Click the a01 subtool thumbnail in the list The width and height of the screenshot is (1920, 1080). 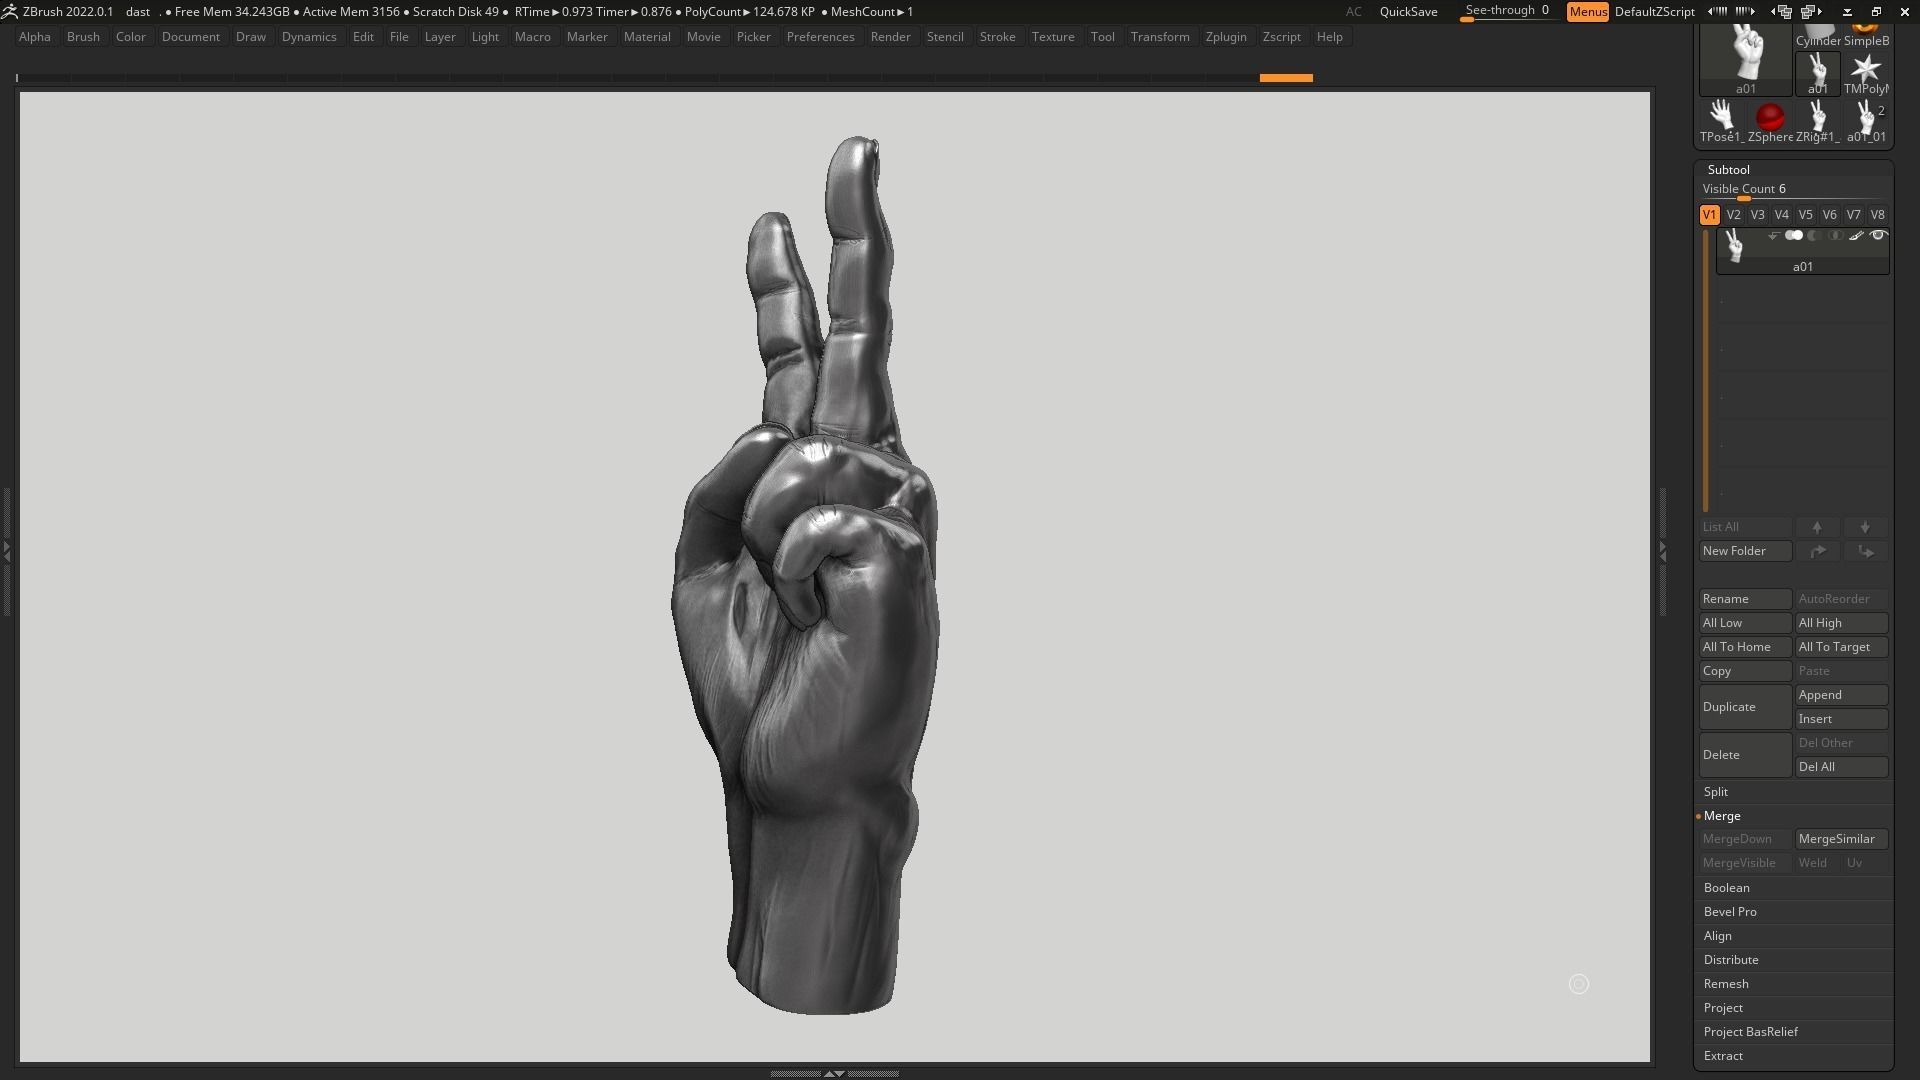(x=1734, y=245)
